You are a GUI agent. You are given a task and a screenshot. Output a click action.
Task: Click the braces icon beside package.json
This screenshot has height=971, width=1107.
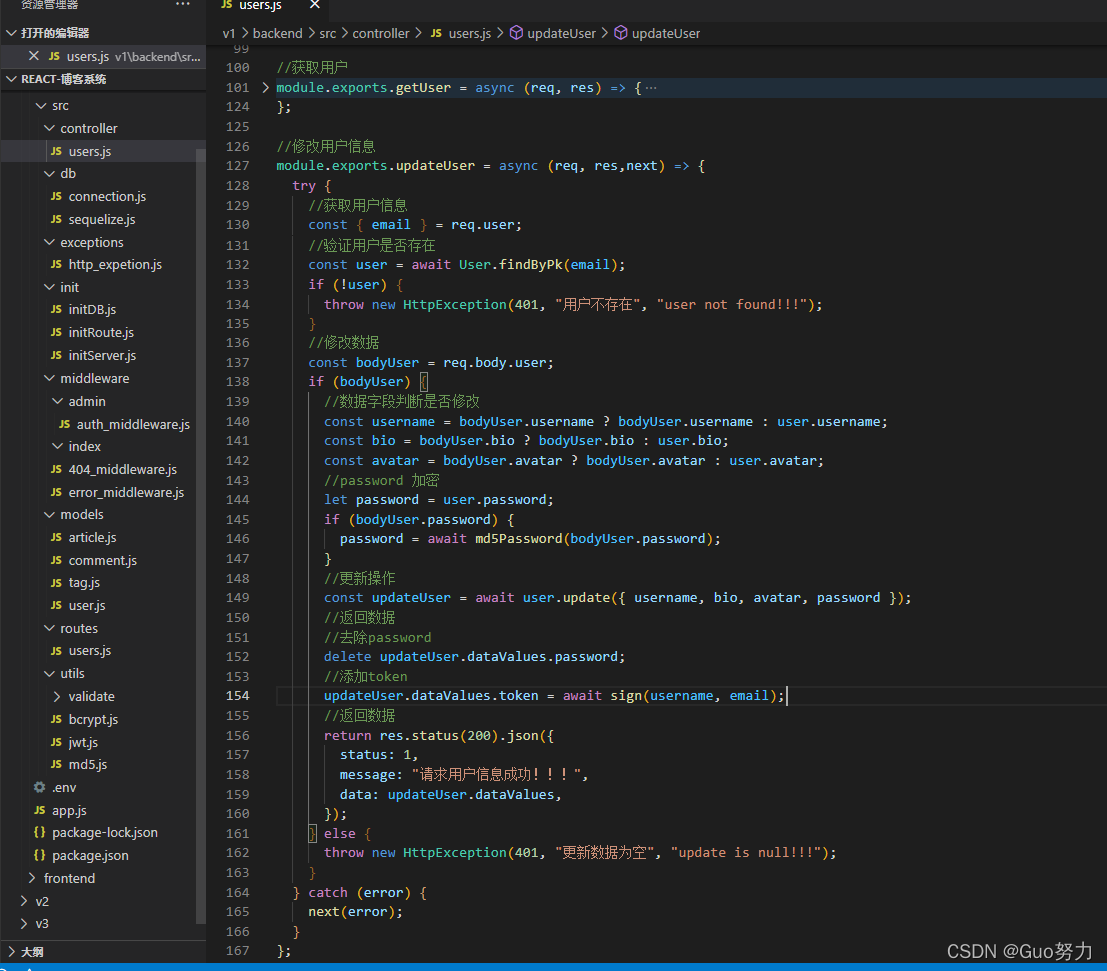point(40,855)
